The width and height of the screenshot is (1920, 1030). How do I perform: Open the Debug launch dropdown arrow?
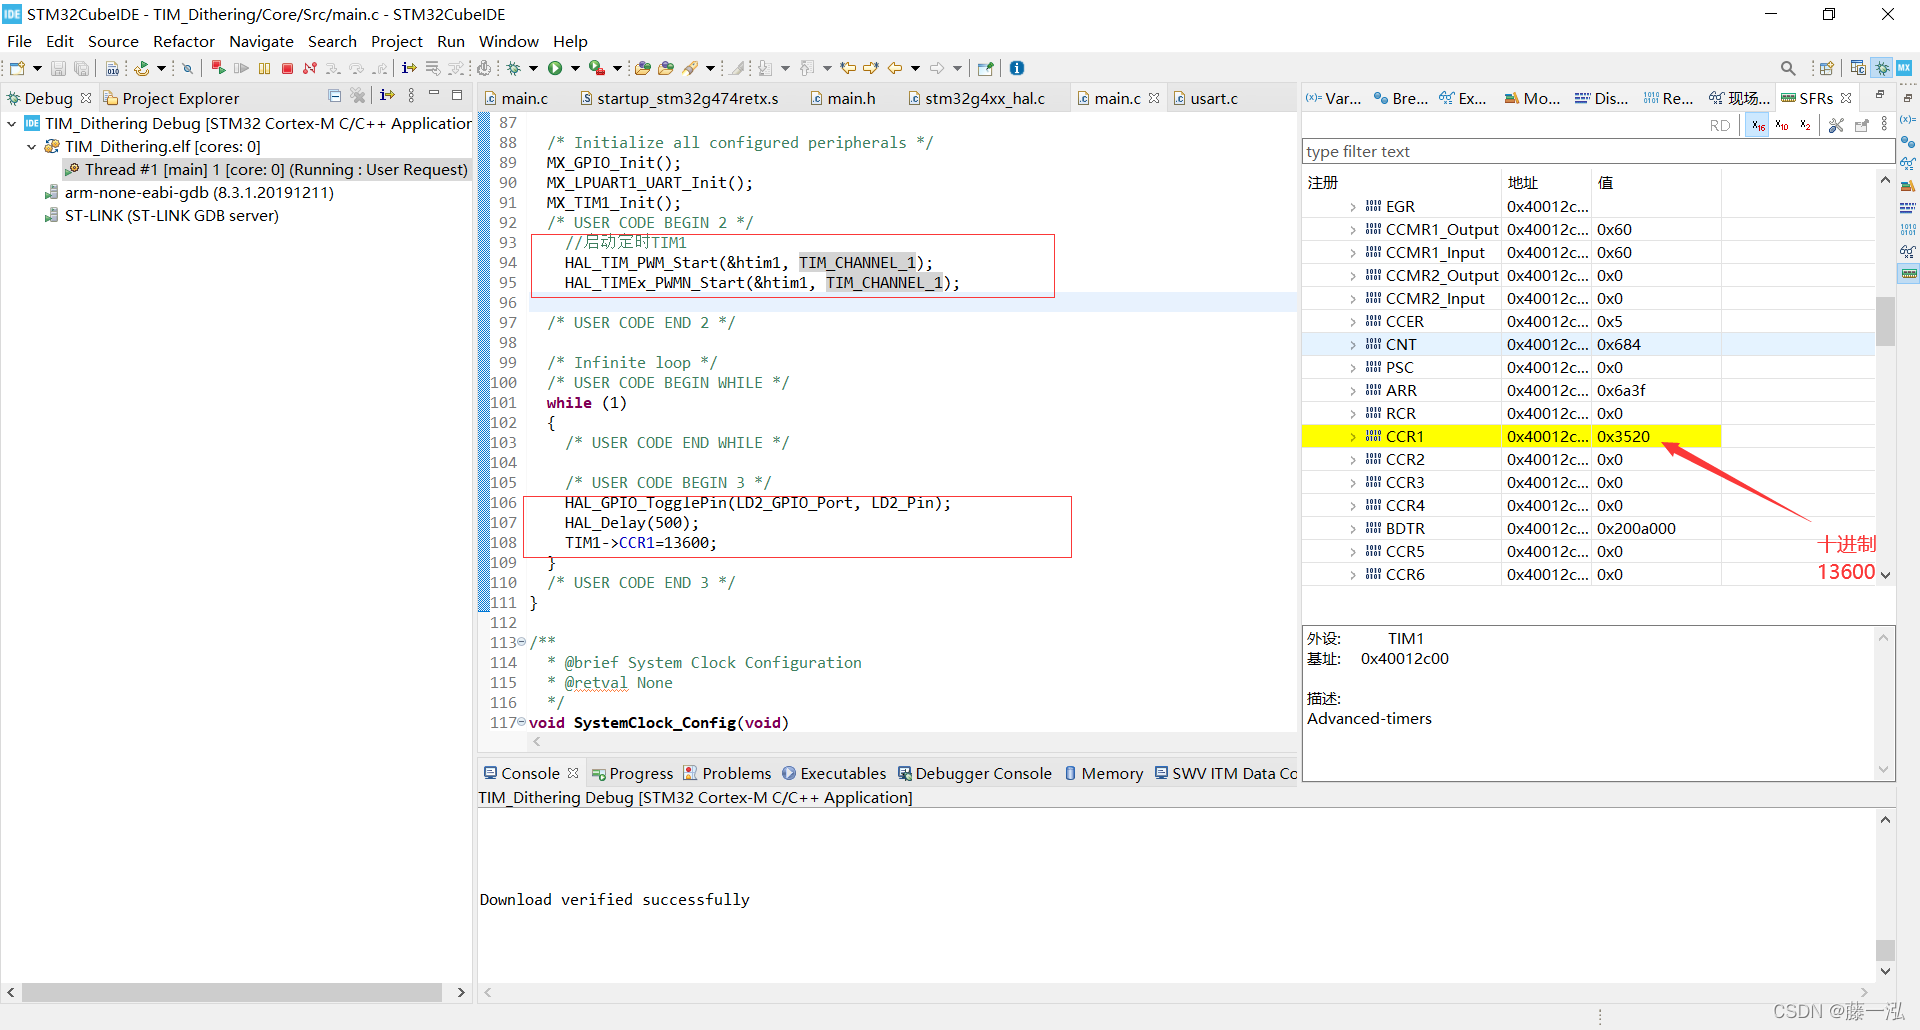(533, 68)
